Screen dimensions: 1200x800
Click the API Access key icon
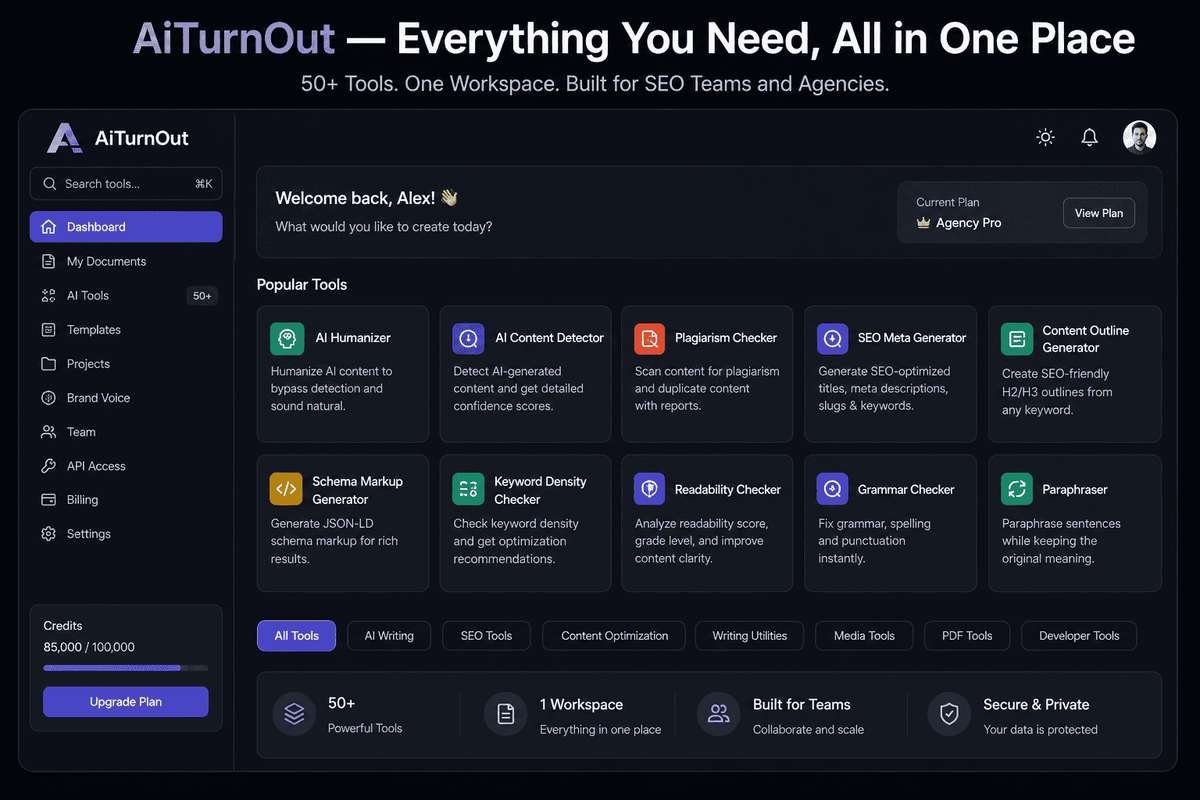coord(48,466)
